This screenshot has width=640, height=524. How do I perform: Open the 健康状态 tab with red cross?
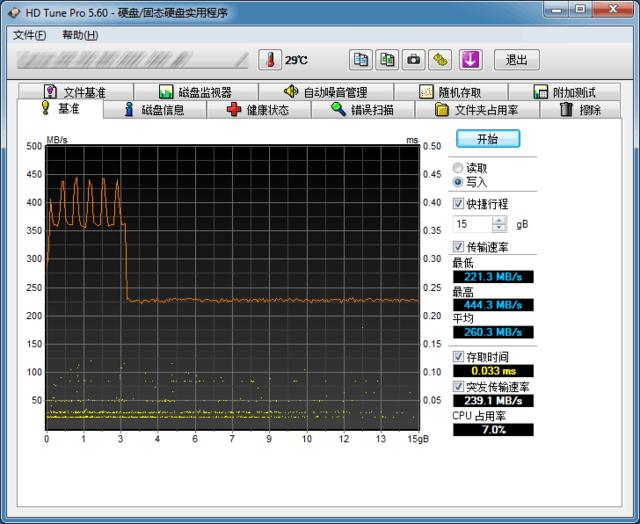tap(258, 110)
